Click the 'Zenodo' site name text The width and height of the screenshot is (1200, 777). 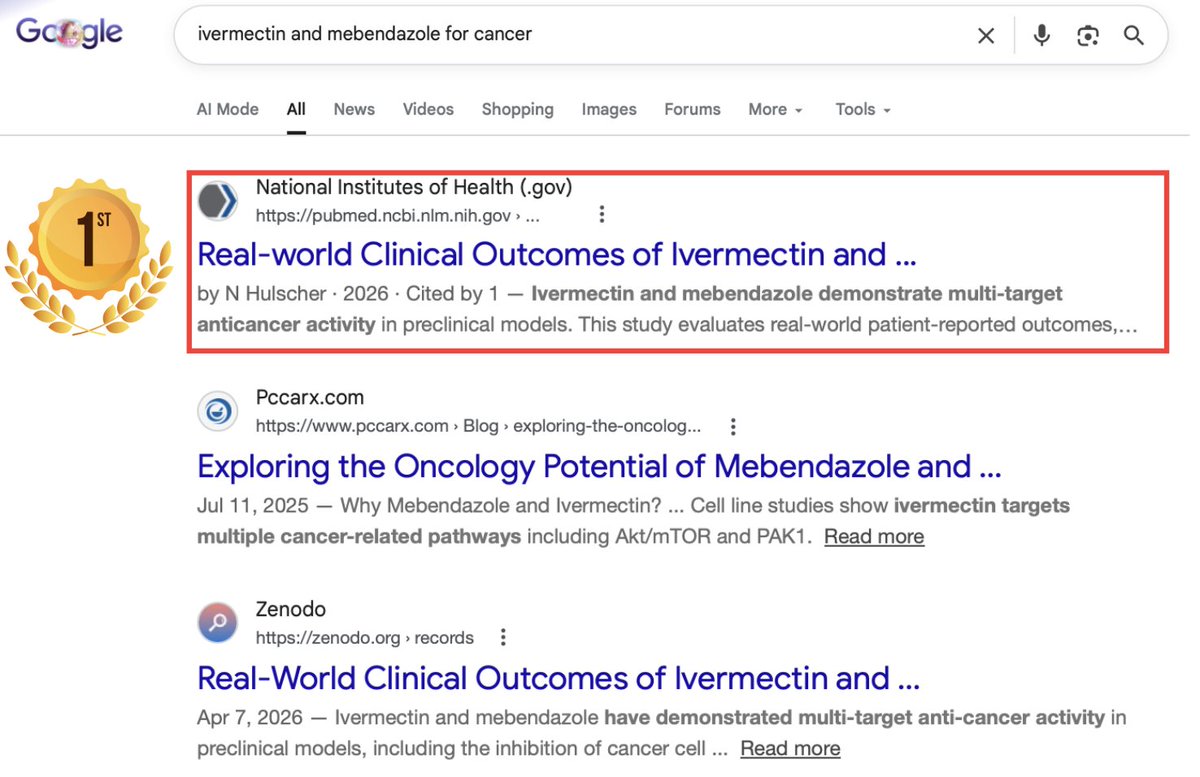(291, 609)
